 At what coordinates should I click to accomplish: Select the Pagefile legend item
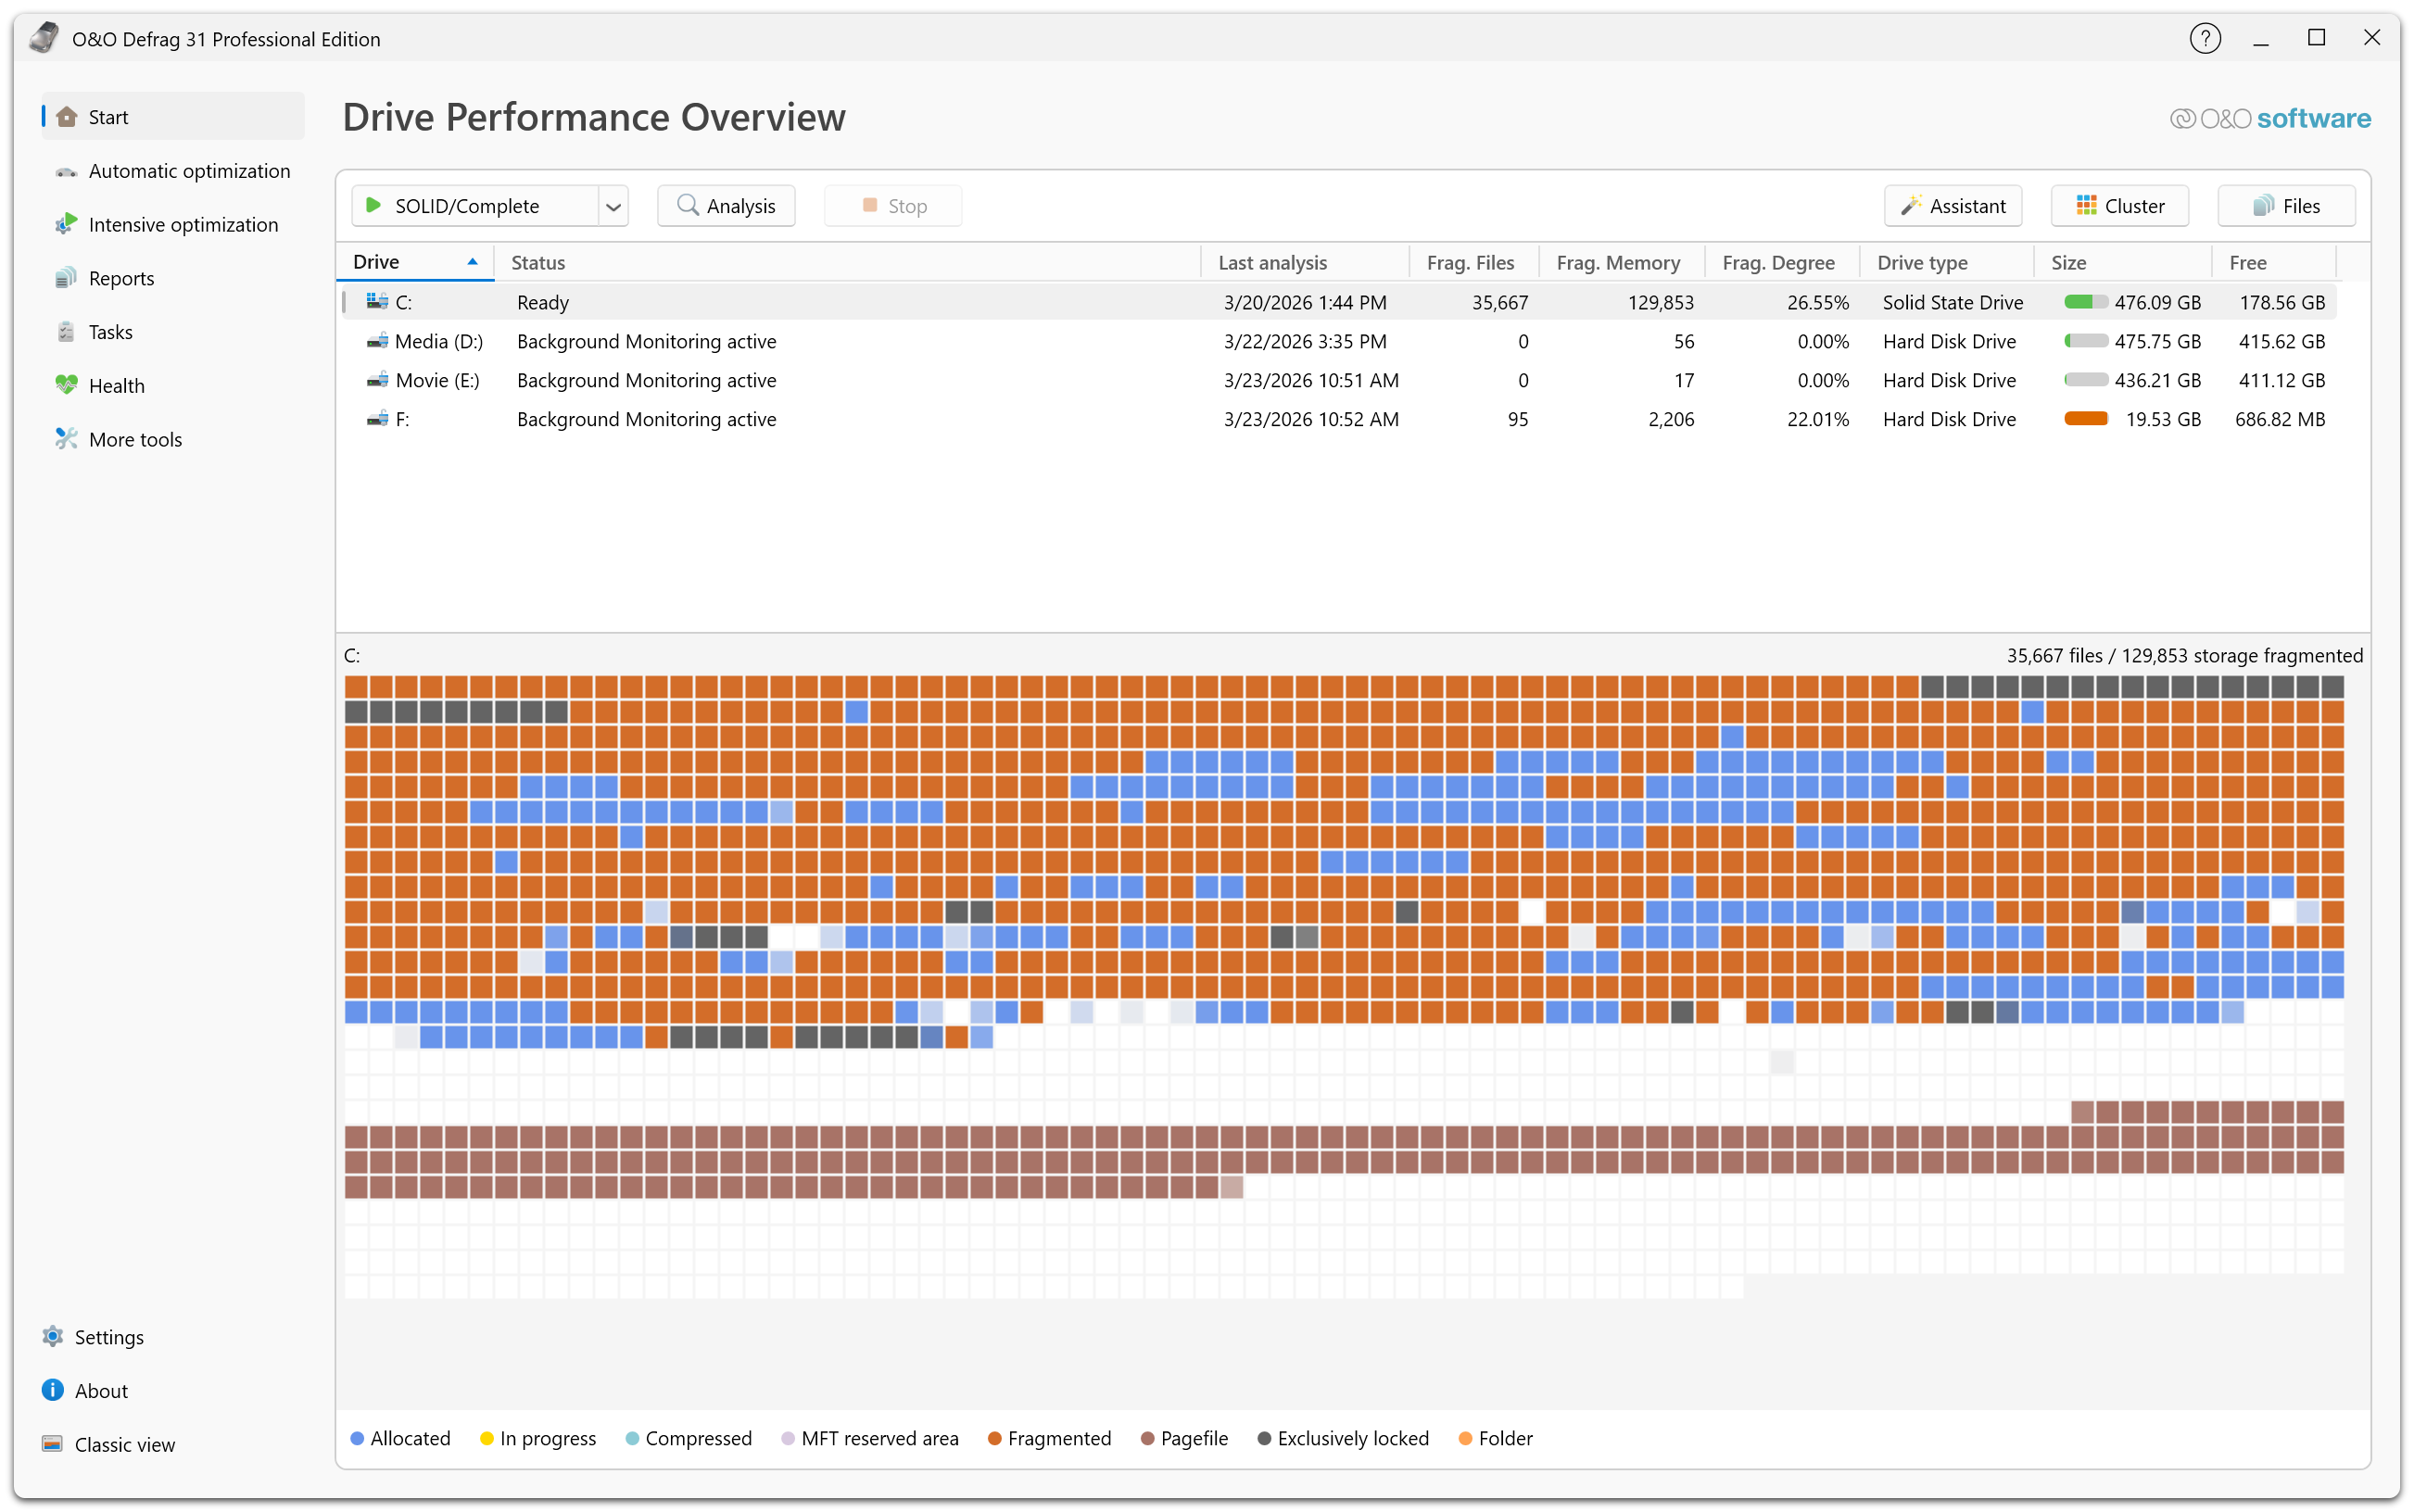click(1184, 1438)
